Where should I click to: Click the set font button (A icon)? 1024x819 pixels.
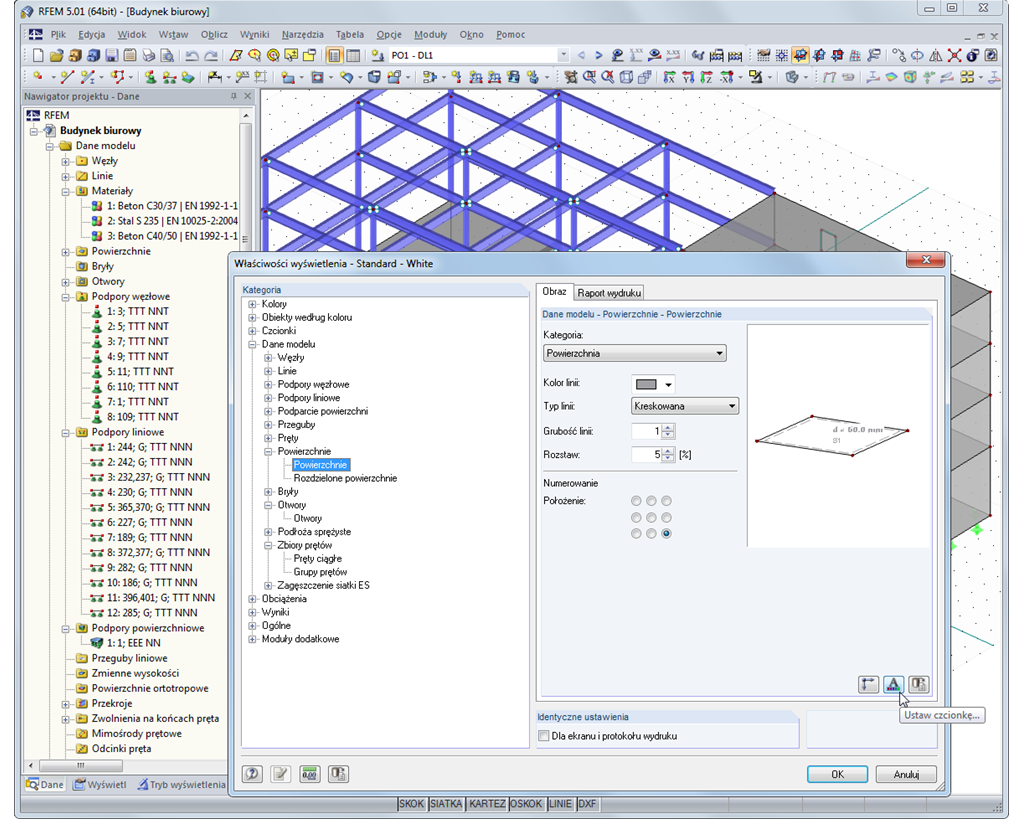pyautogui.click(x=893, y=684)
